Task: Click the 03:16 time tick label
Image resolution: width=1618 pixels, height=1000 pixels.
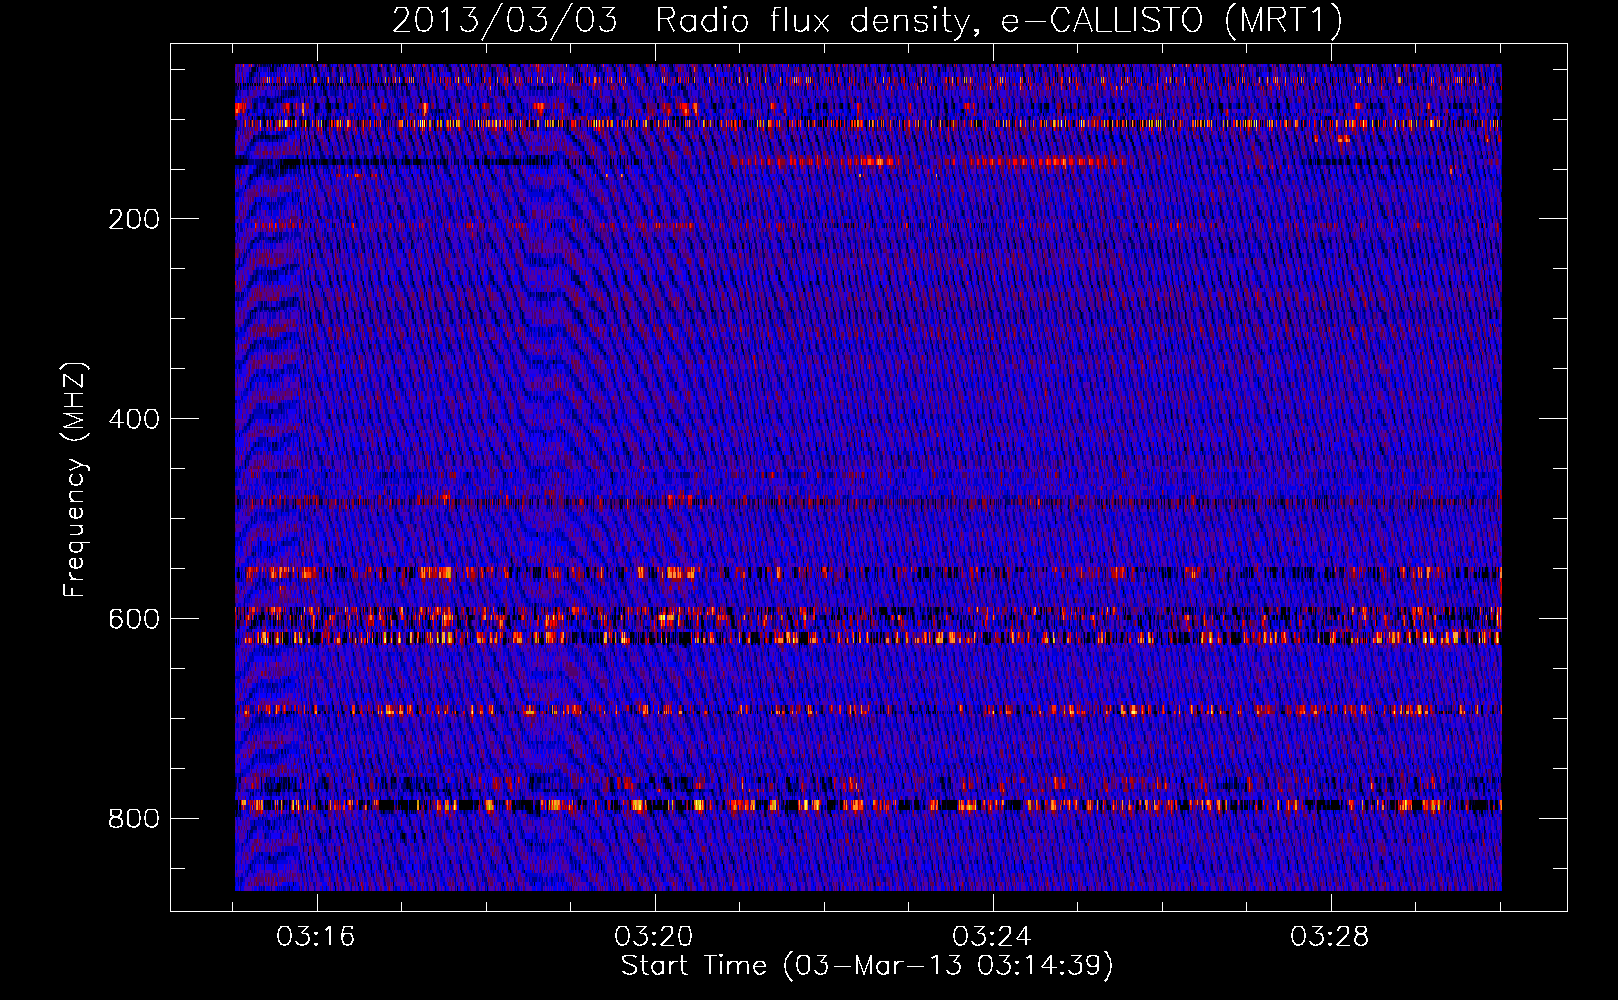Action: (x=316, y=937)
